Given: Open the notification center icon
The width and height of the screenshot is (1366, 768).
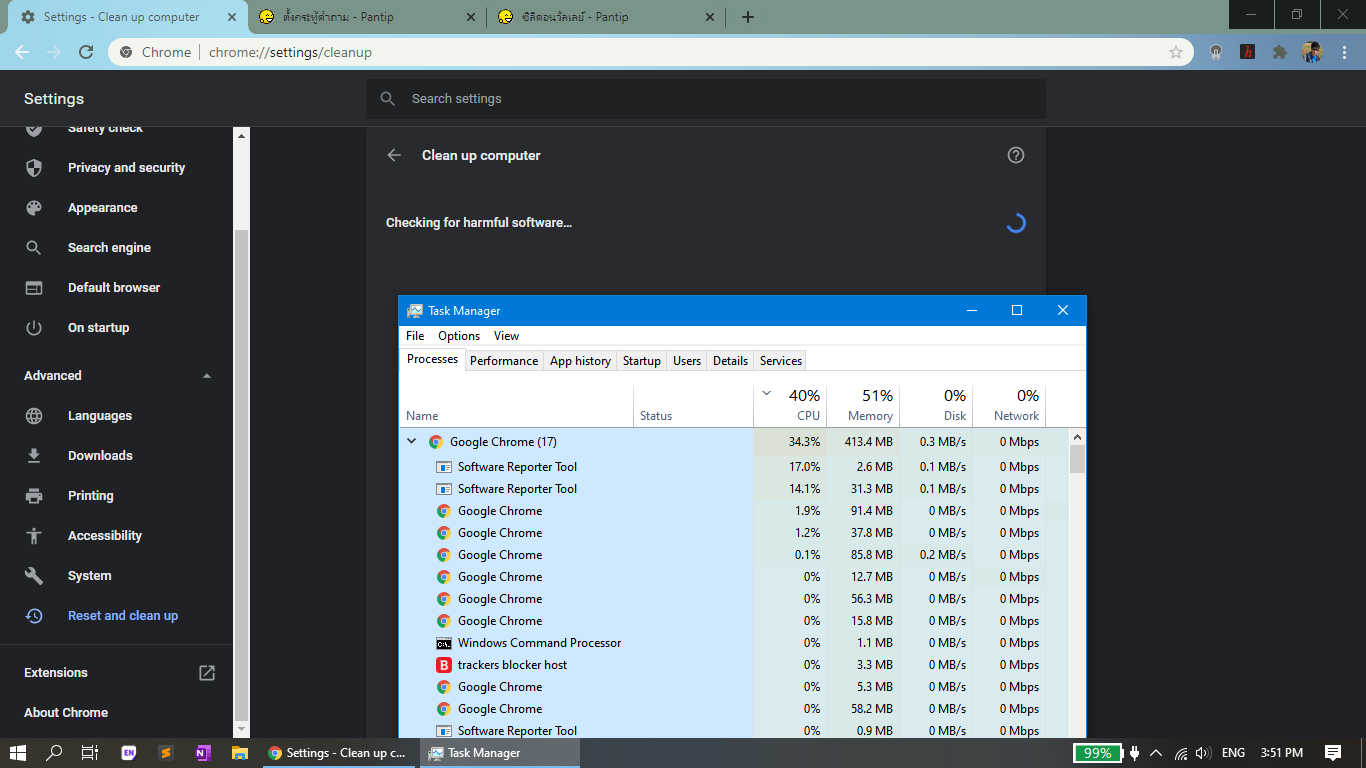Looking at the screenshot, I should click(1333, 753).
